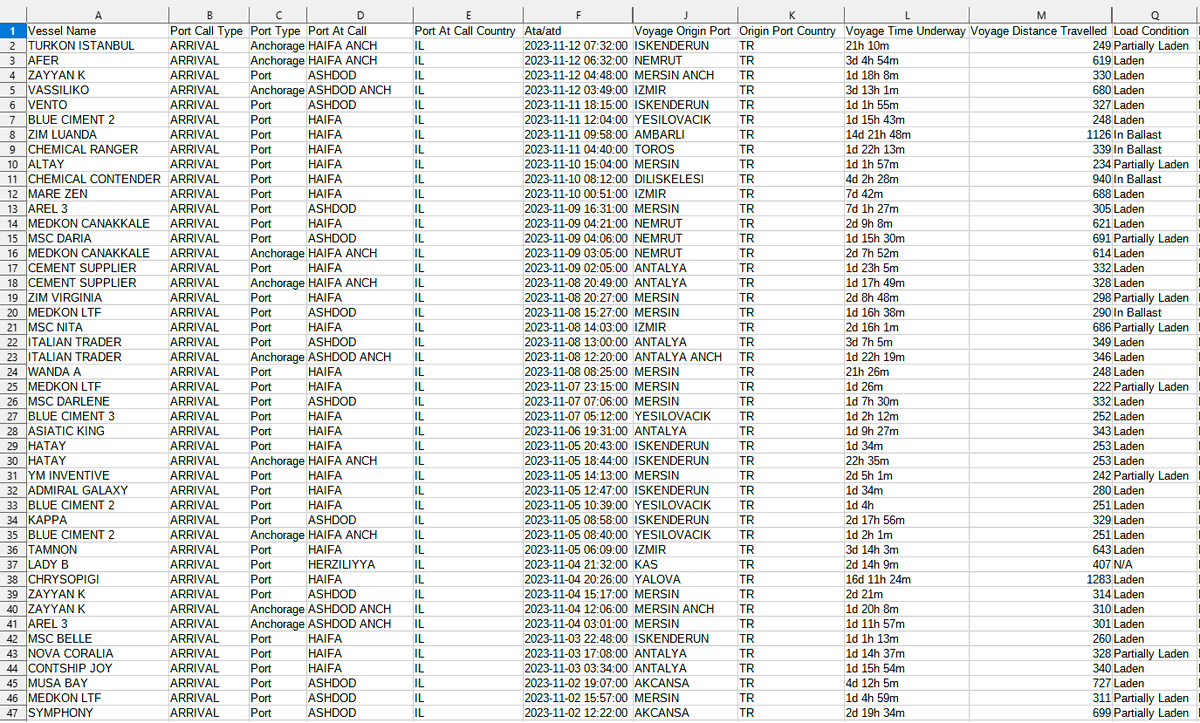This screenshot has height=723, width=1200.
Task: Select column A header
Action: tap(97, 15)
